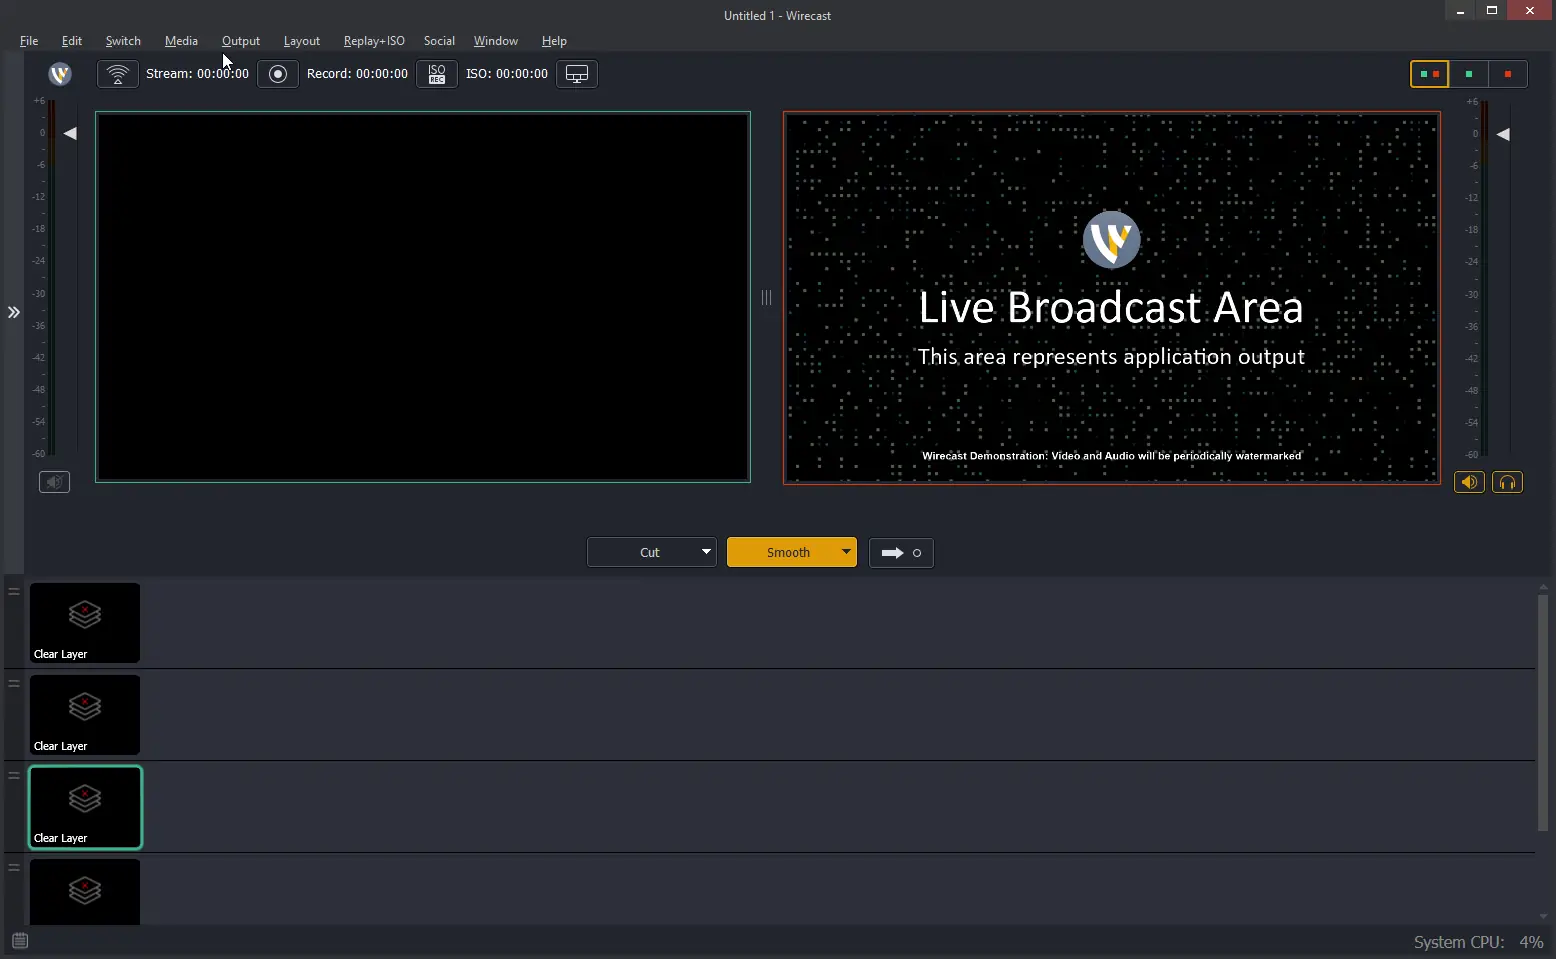Select the Clear Layer shot in the topmost layer
This screenshot has width=1556, height=959.
(85, 623)
